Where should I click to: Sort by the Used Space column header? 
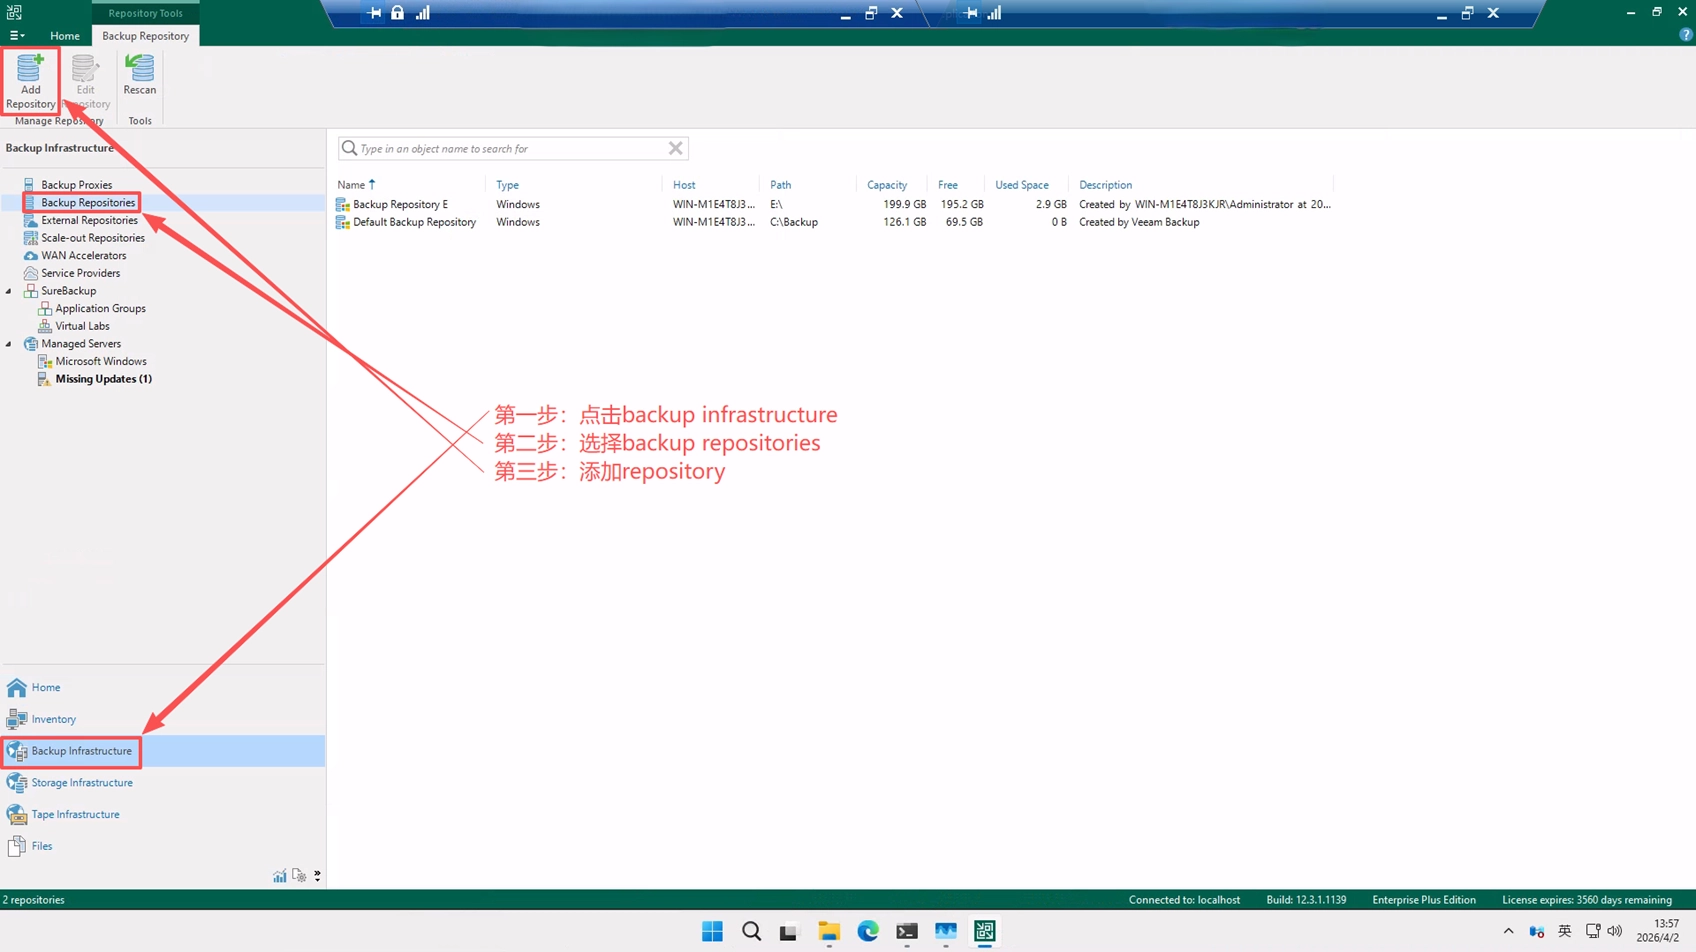[x=1022, y=185]
